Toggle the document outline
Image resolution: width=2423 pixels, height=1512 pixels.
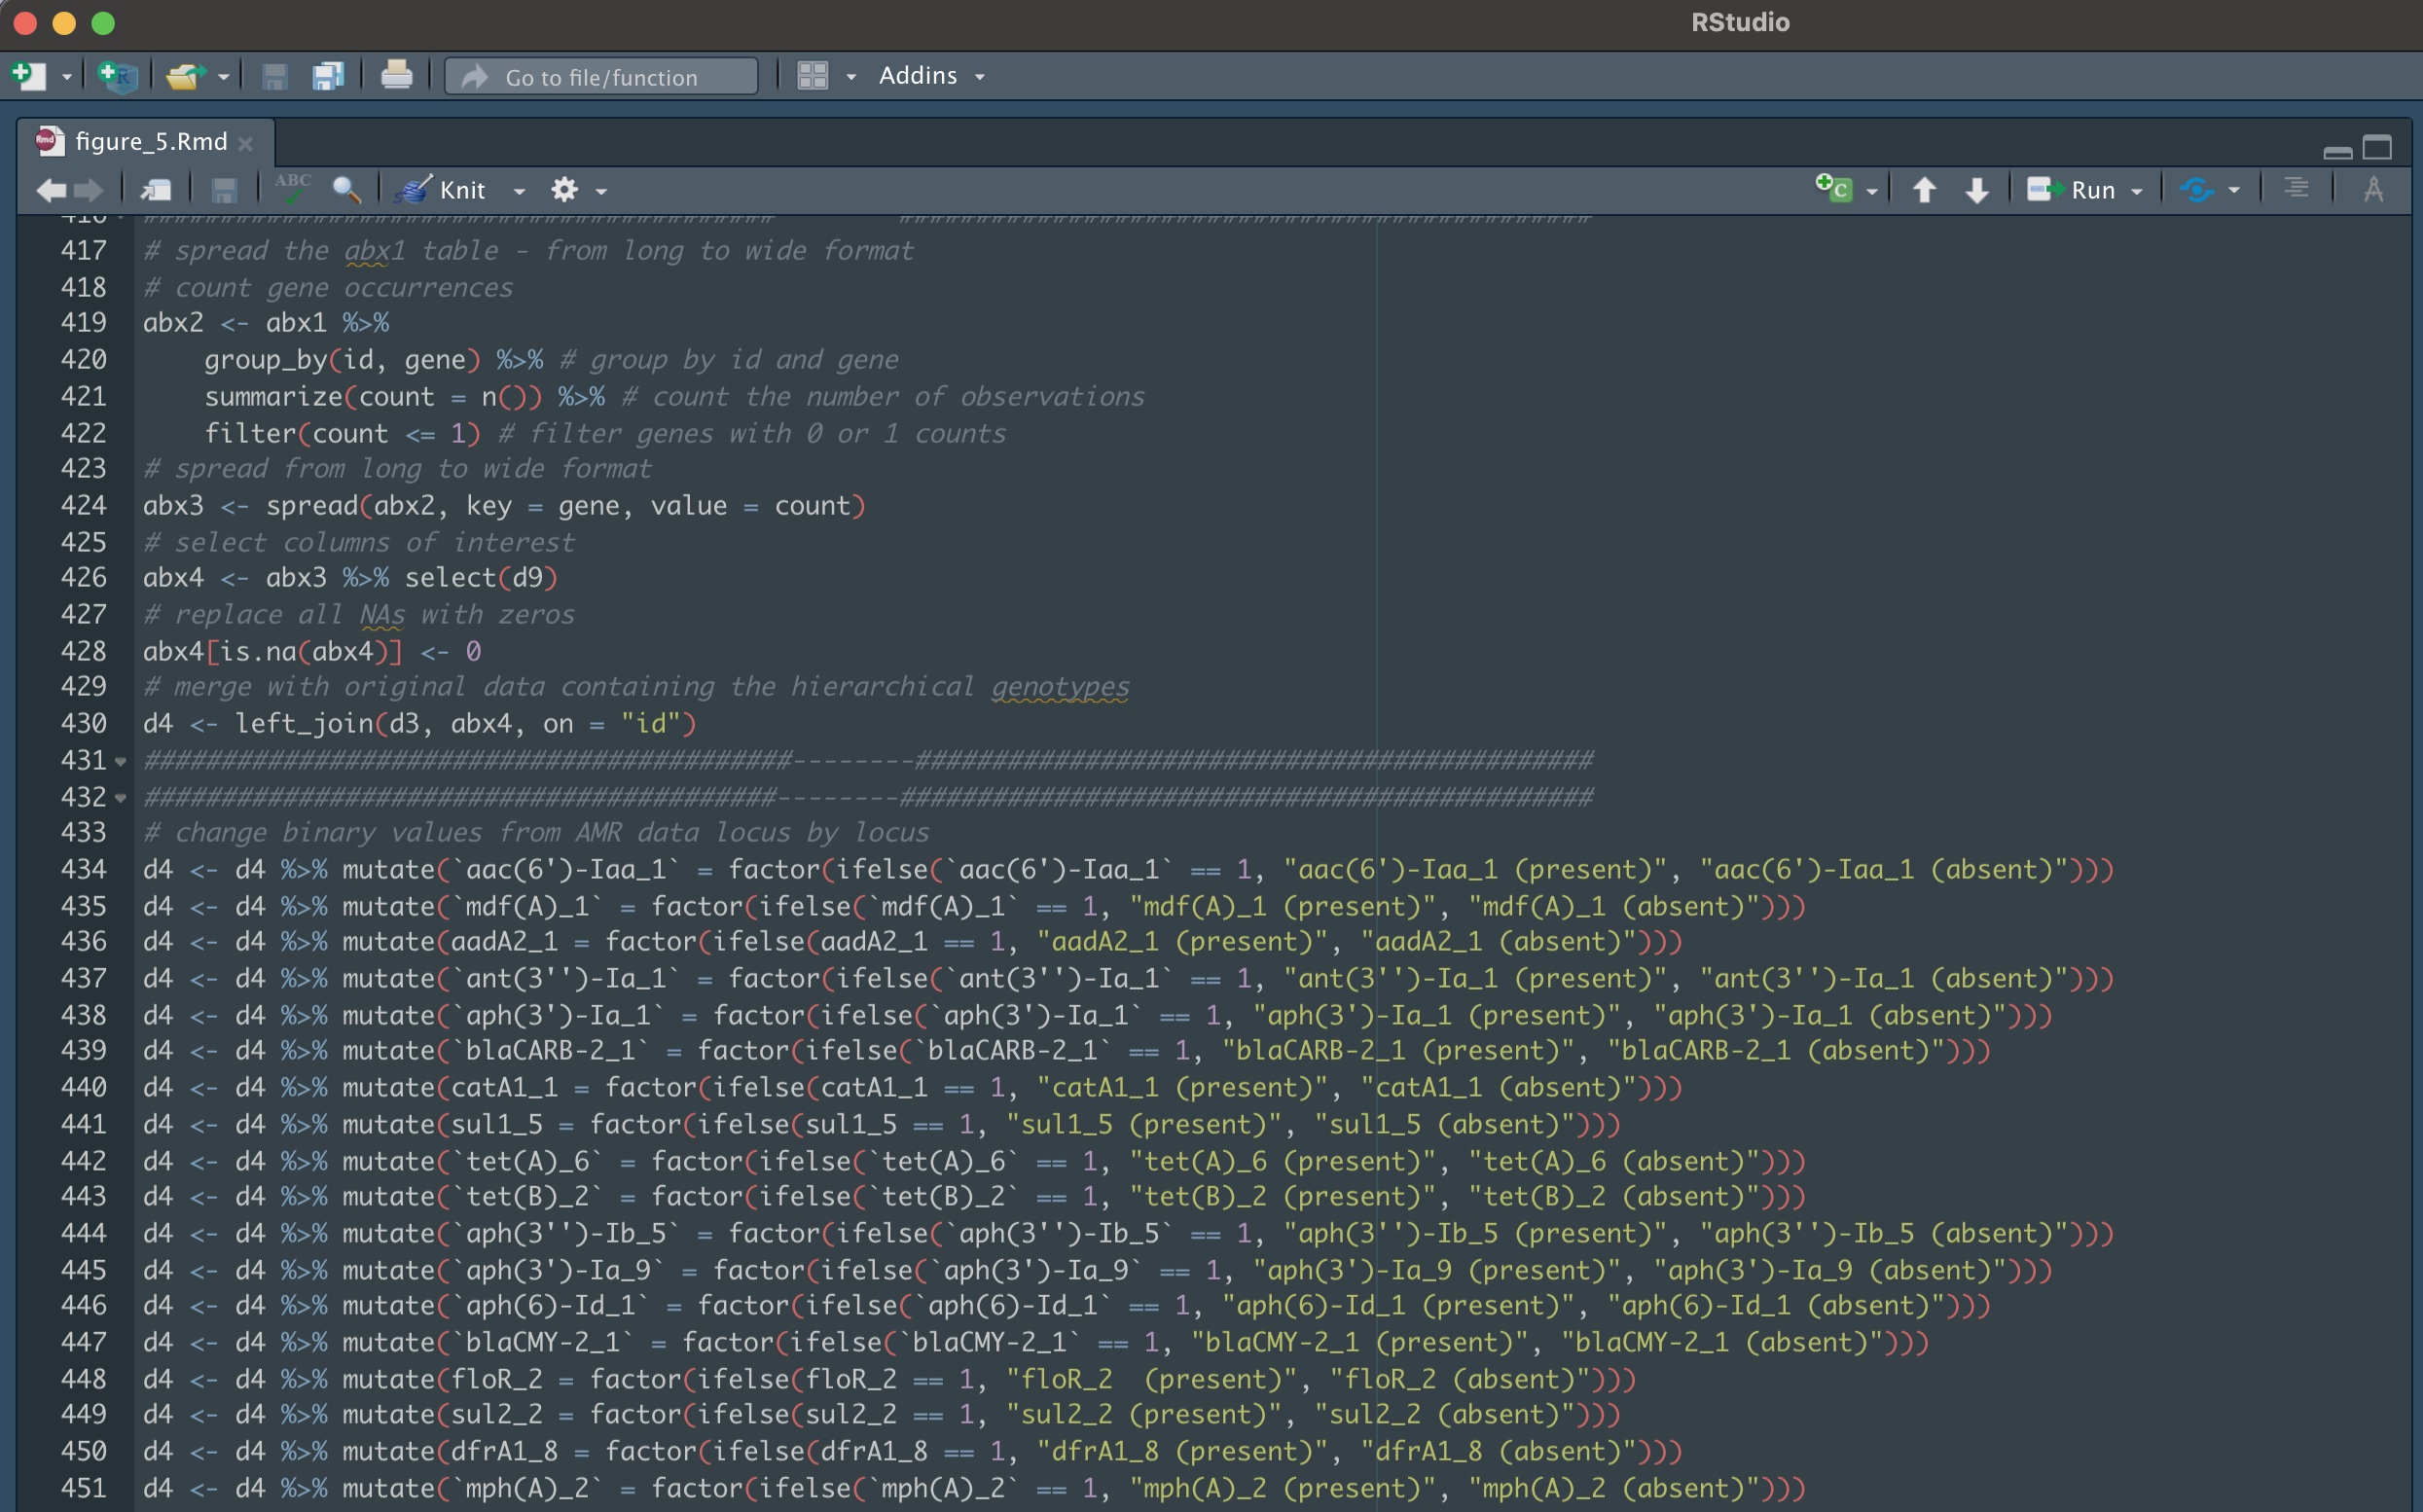pyautogui.click(x=2296, y=189)
